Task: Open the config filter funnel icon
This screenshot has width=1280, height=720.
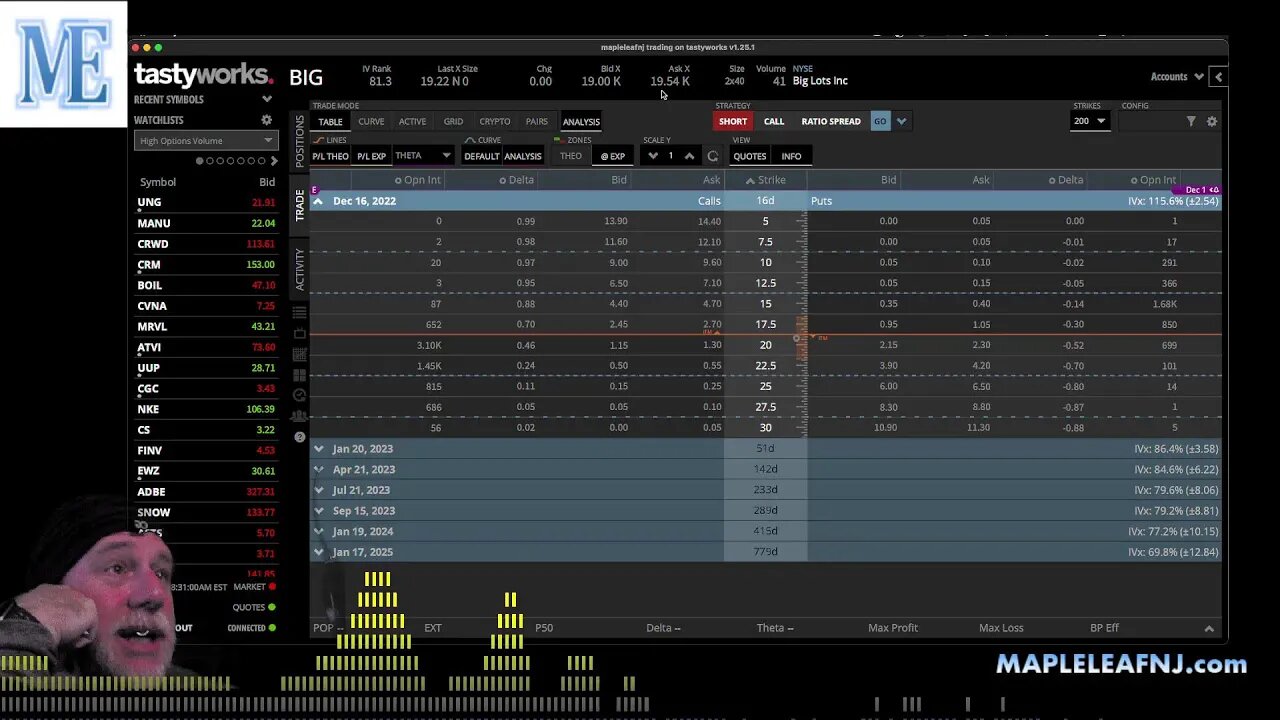Action: tap(1191, 121)
